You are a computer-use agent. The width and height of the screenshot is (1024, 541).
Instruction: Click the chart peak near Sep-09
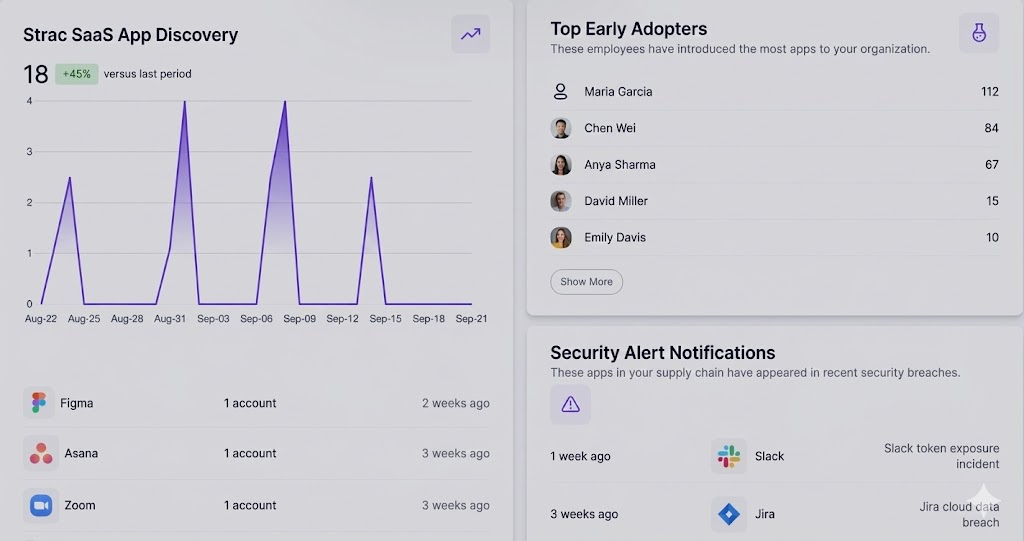coord(285,102)
